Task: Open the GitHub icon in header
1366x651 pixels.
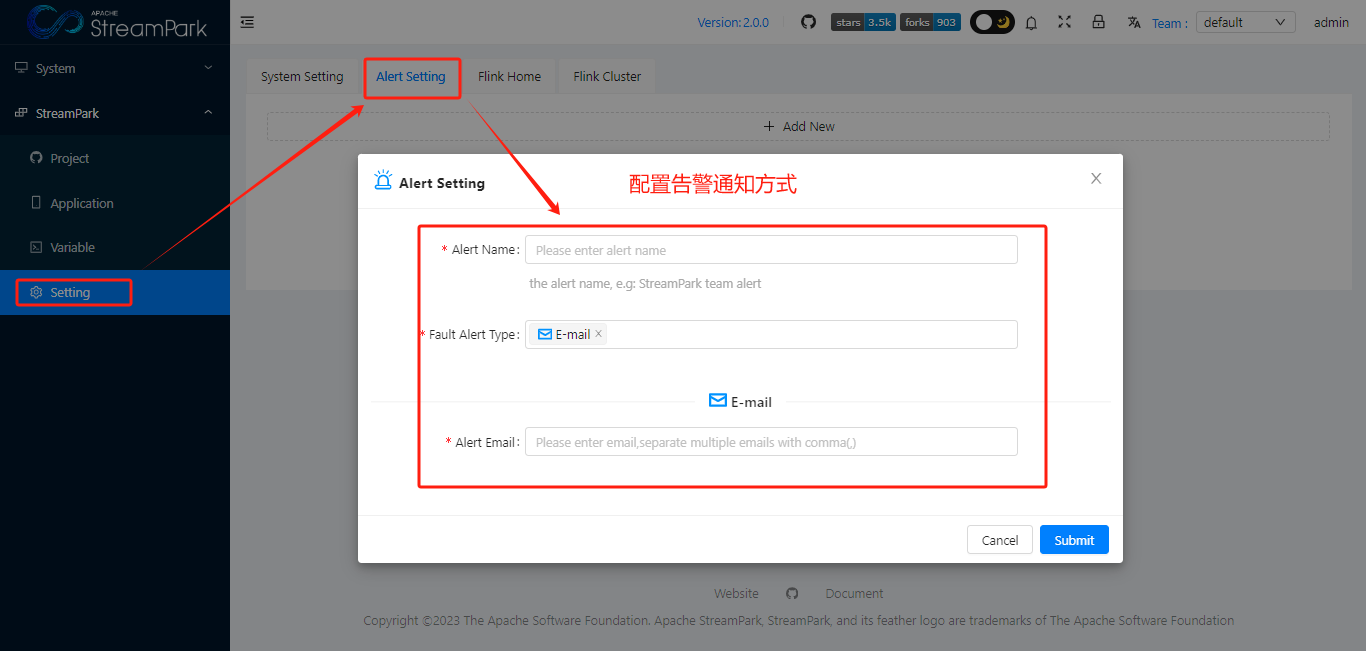Action: point(809,22)
